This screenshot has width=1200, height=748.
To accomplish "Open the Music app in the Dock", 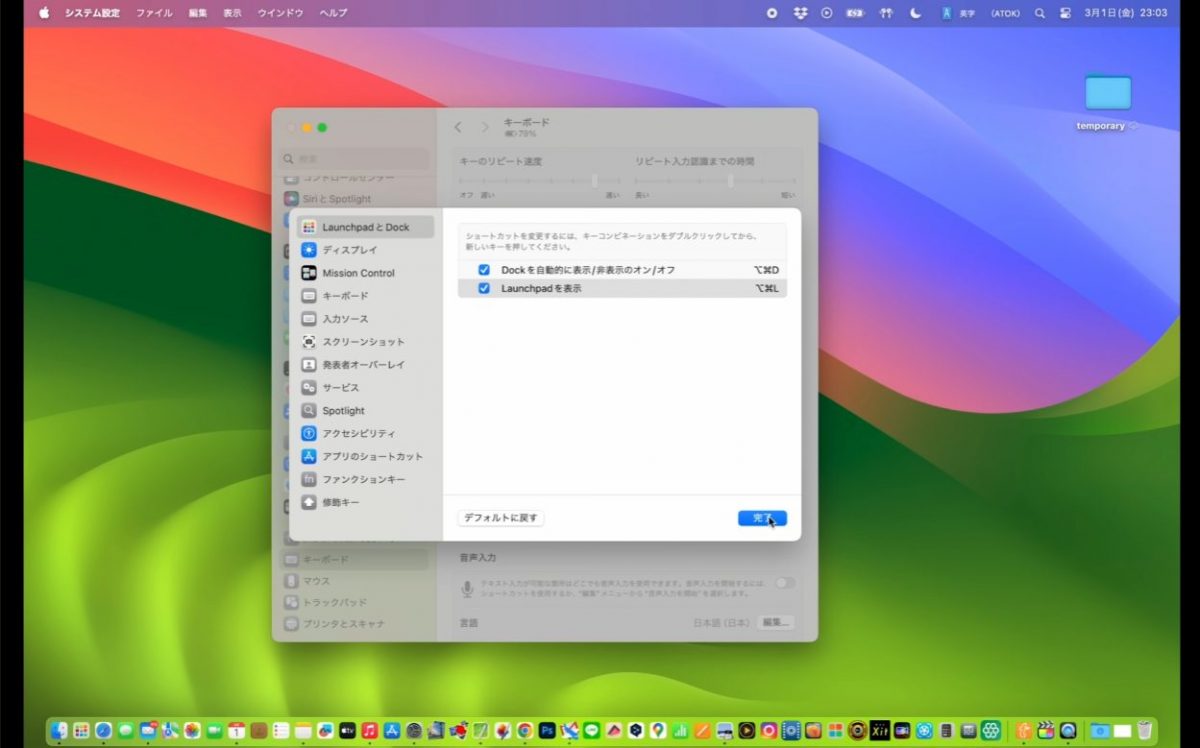I will [x=370, y=731].
